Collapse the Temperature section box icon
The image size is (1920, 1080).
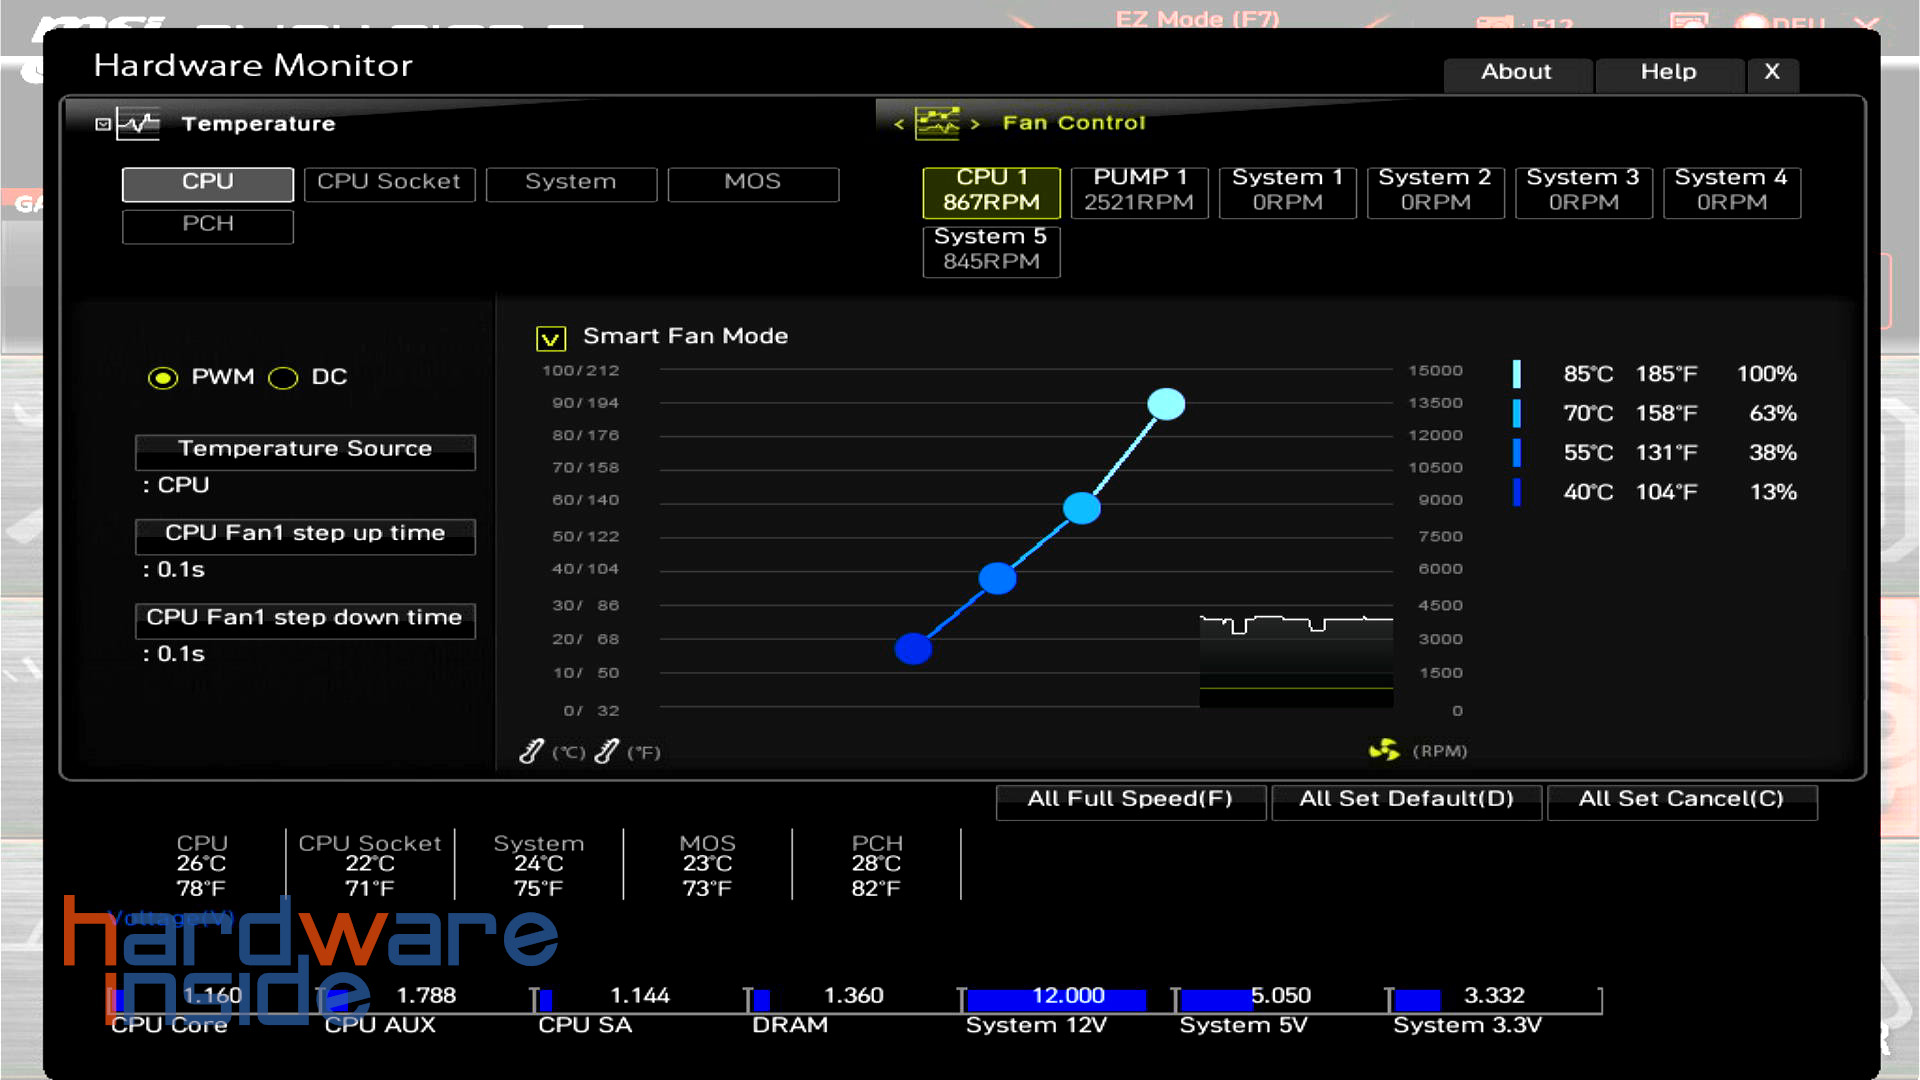click(x=102, y=124)
